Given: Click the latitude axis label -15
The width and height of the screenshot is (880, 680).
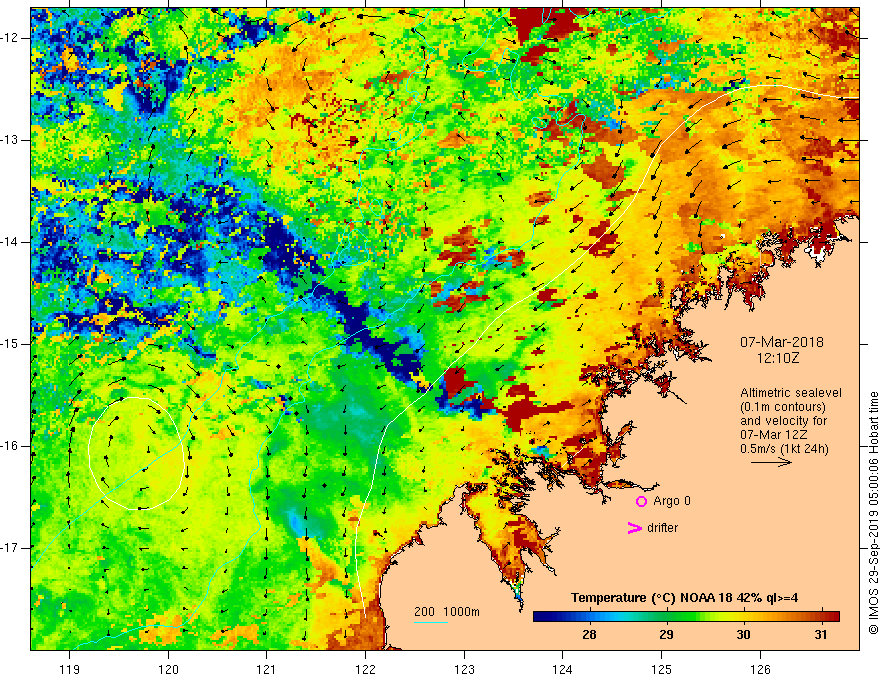Looking at the screenshot, I should (x=10, y=344).
